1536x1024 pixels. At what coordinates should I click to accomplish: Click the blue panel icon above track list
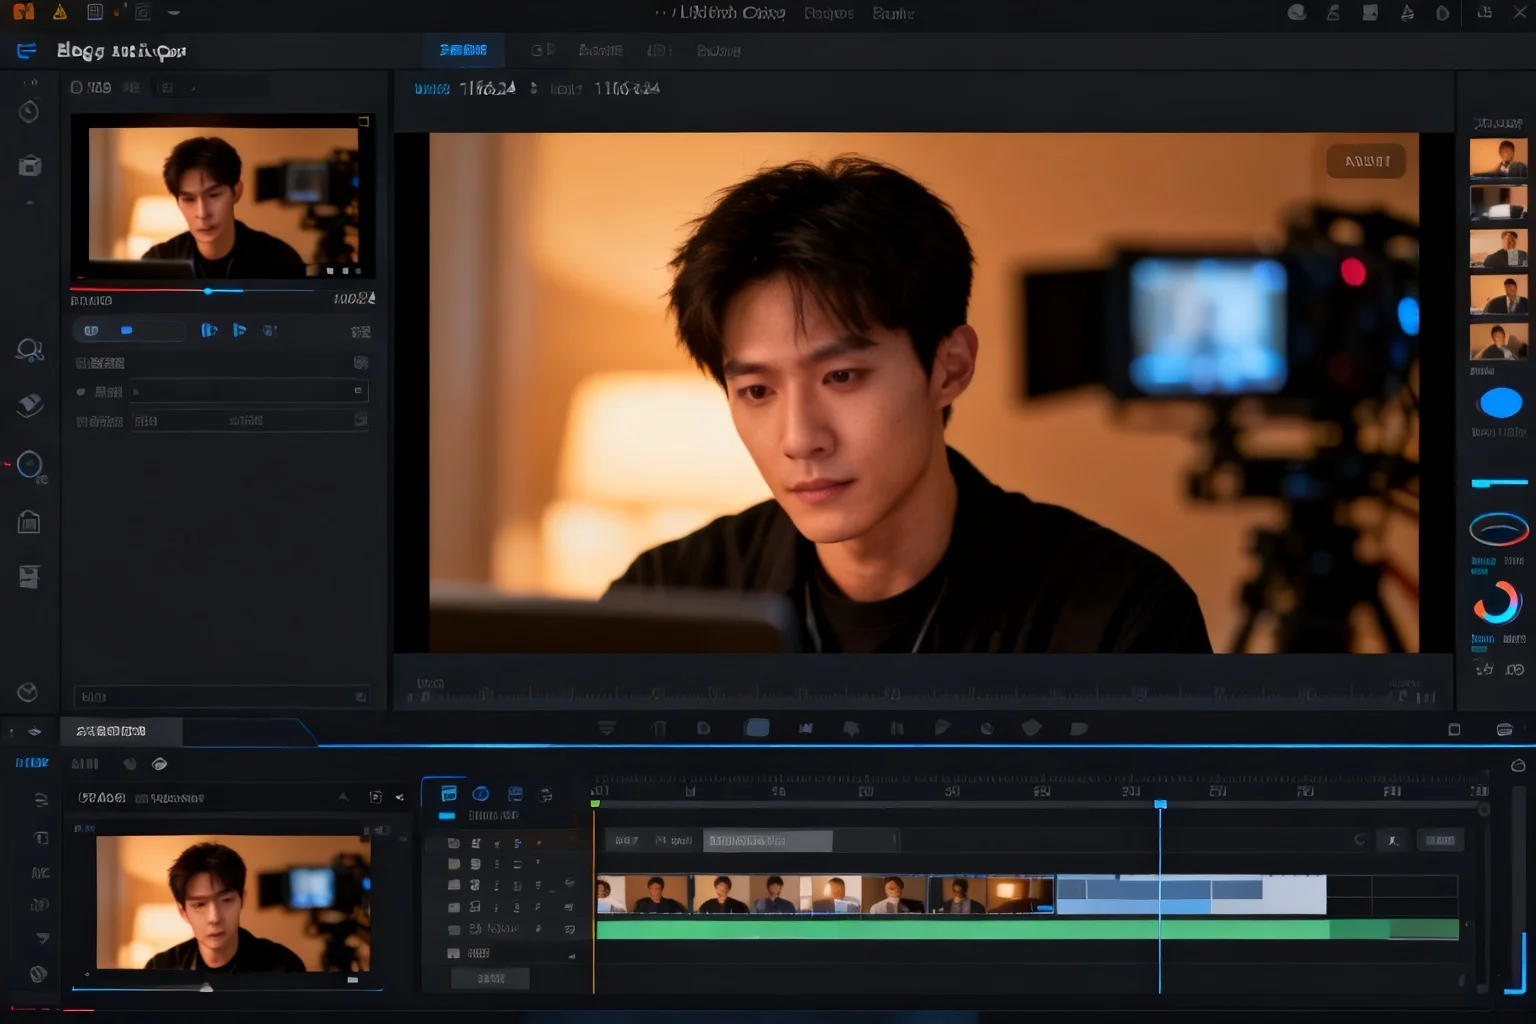coord(449,794)
